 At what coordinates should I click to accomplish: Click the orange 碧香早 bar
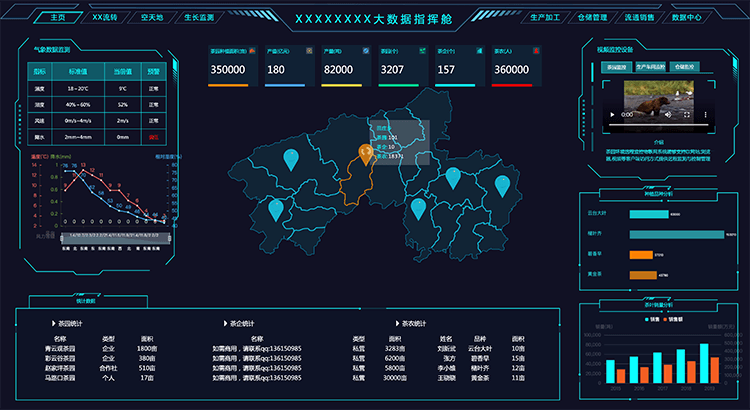coord(641,255)
